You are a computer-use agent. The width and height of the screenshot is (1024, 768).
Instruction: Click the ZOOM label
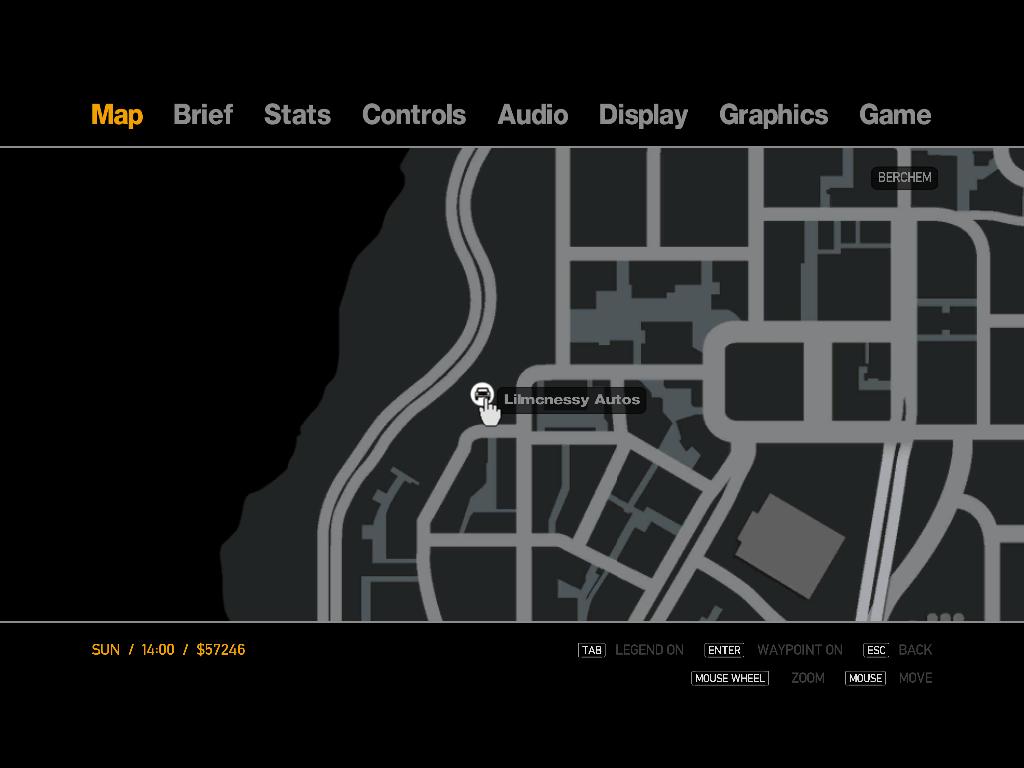pyautogui.click(x=808, y=678)
